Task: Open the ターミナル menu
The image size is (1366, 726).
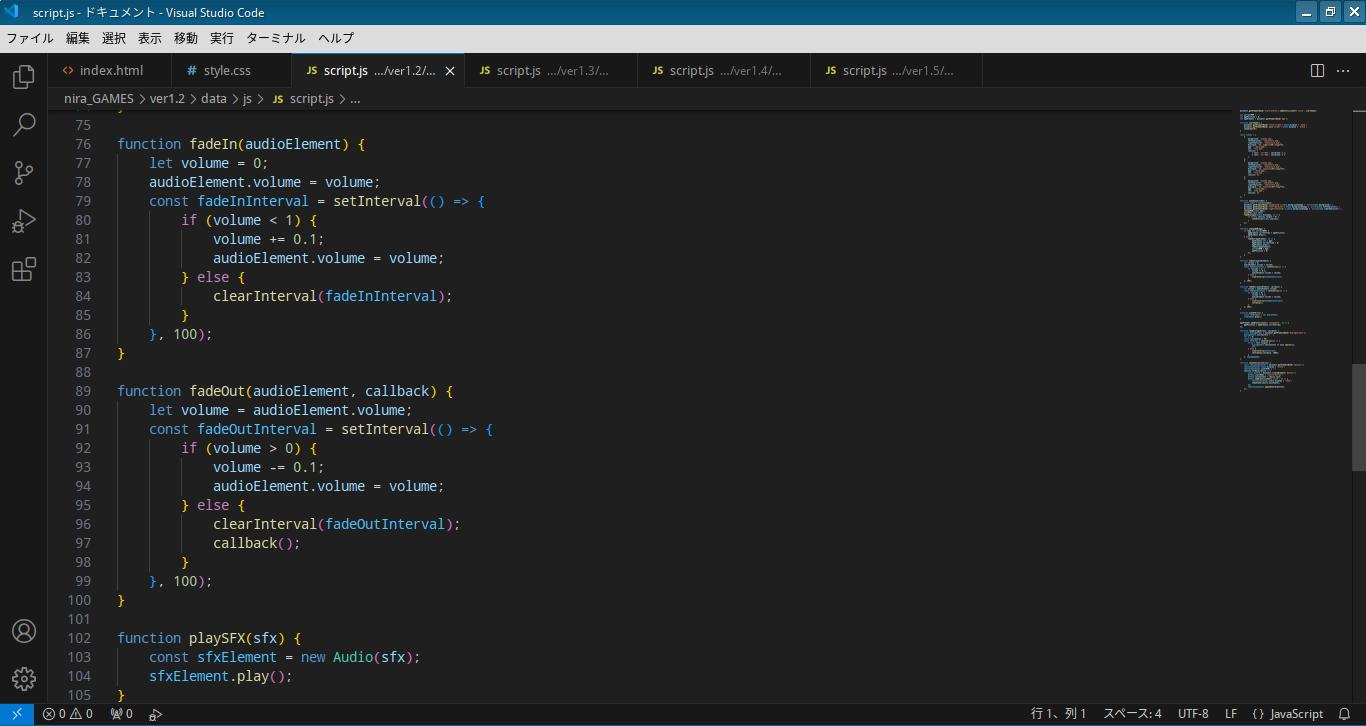Action: coord(275,38)
